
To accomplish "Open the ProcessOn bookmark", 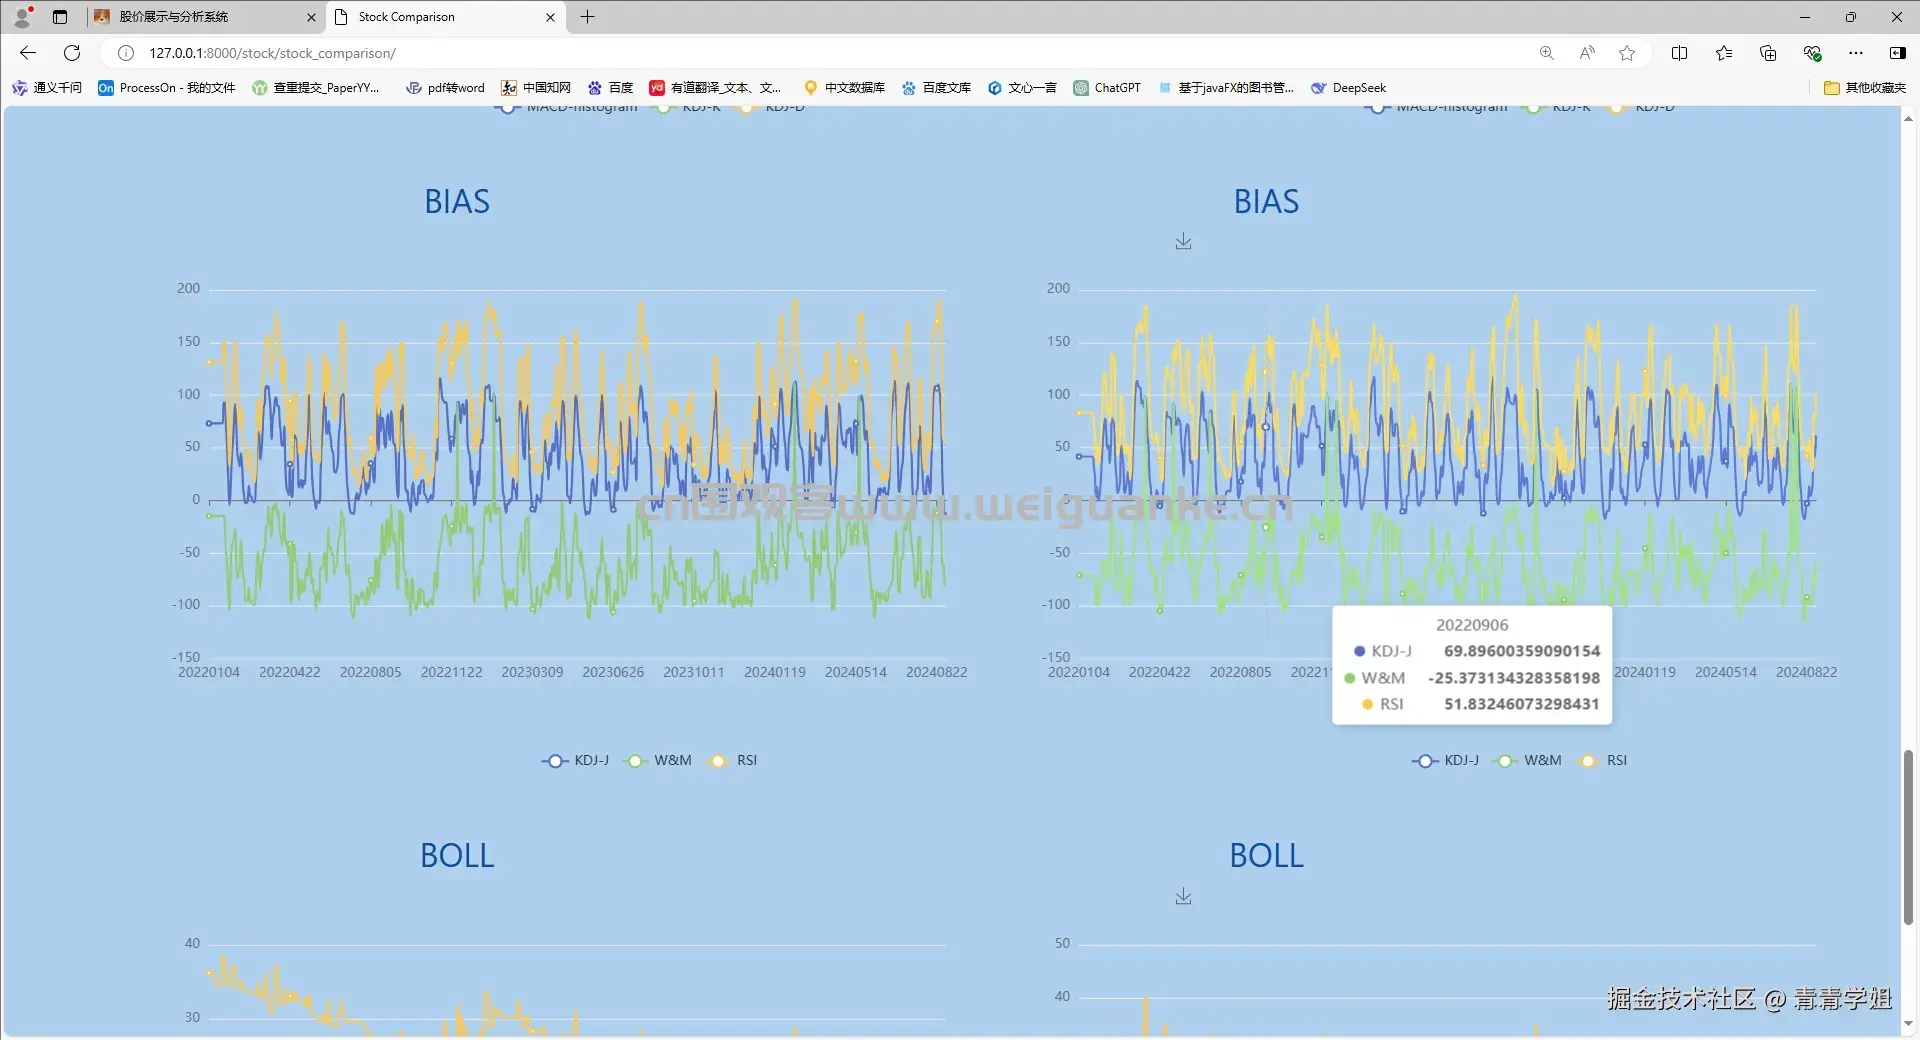I will (x=167, y=88).
